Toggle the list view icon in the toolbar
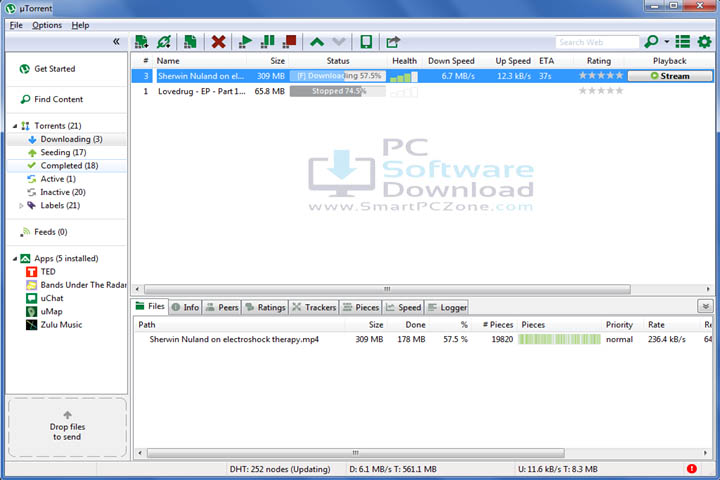 [x=682, y=42]
